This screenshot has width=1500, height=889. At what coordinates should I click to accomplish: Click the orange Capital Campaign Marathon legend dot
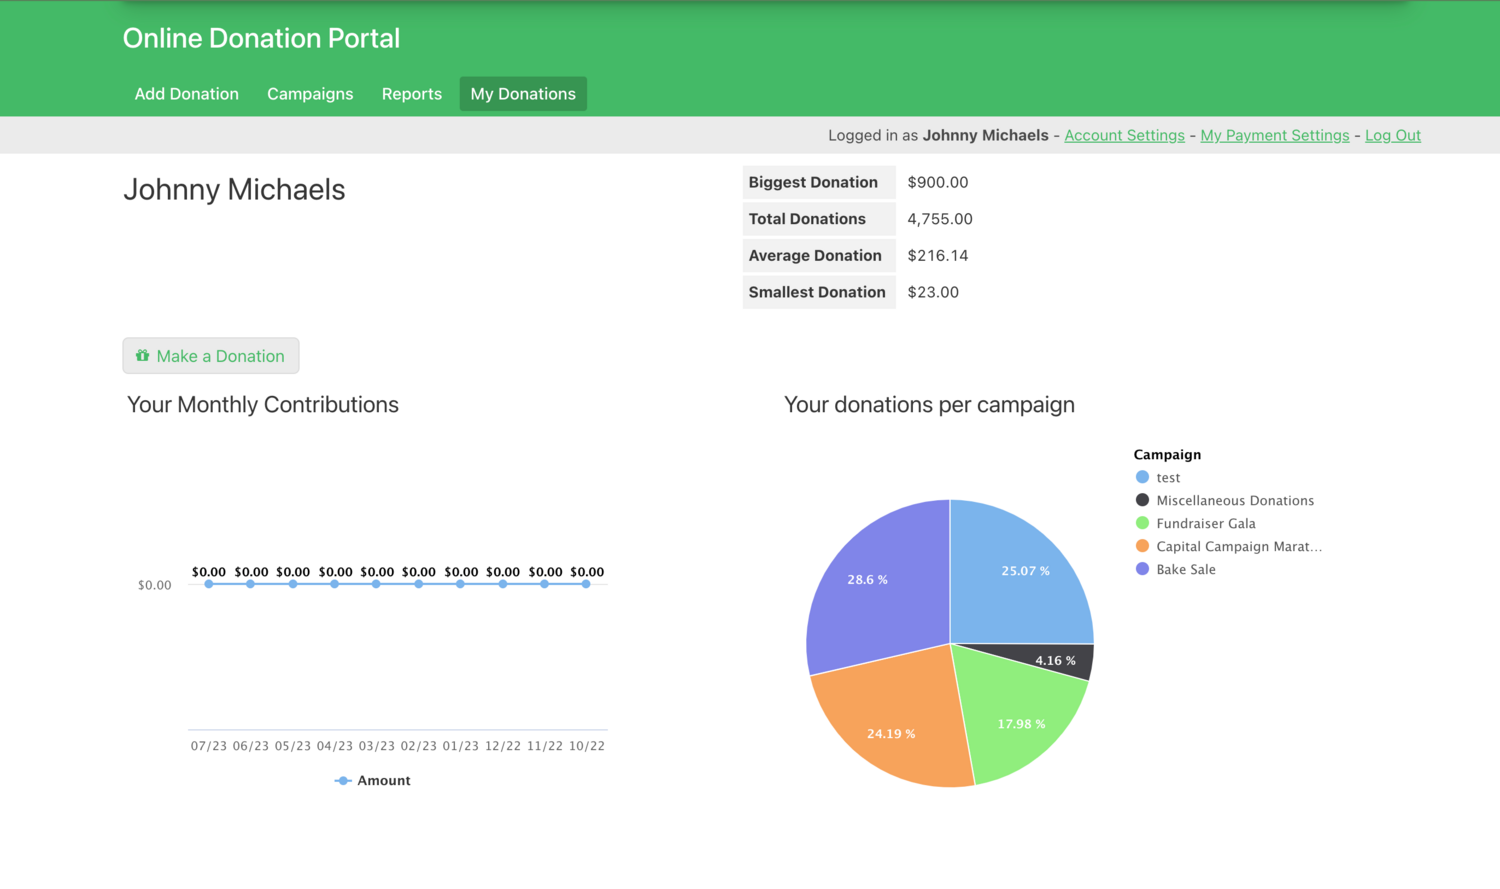pyautogui.click(x=1143, y=546)
